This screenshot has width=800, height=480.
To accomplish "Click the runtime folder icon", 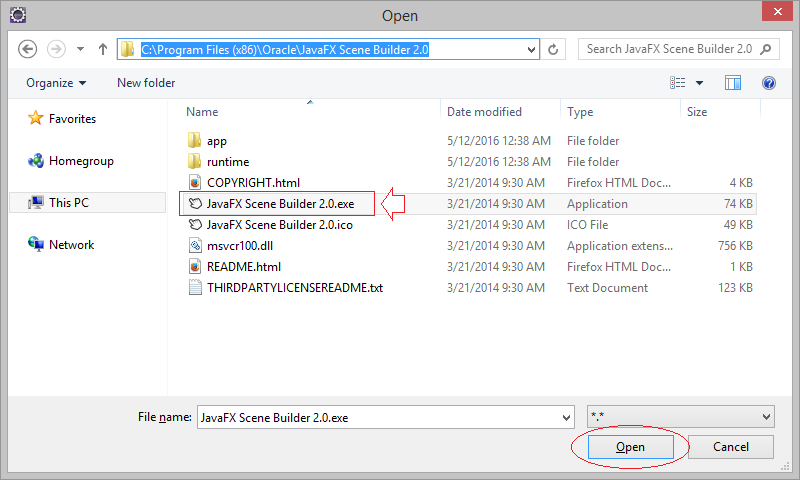I will coord(194,161).
